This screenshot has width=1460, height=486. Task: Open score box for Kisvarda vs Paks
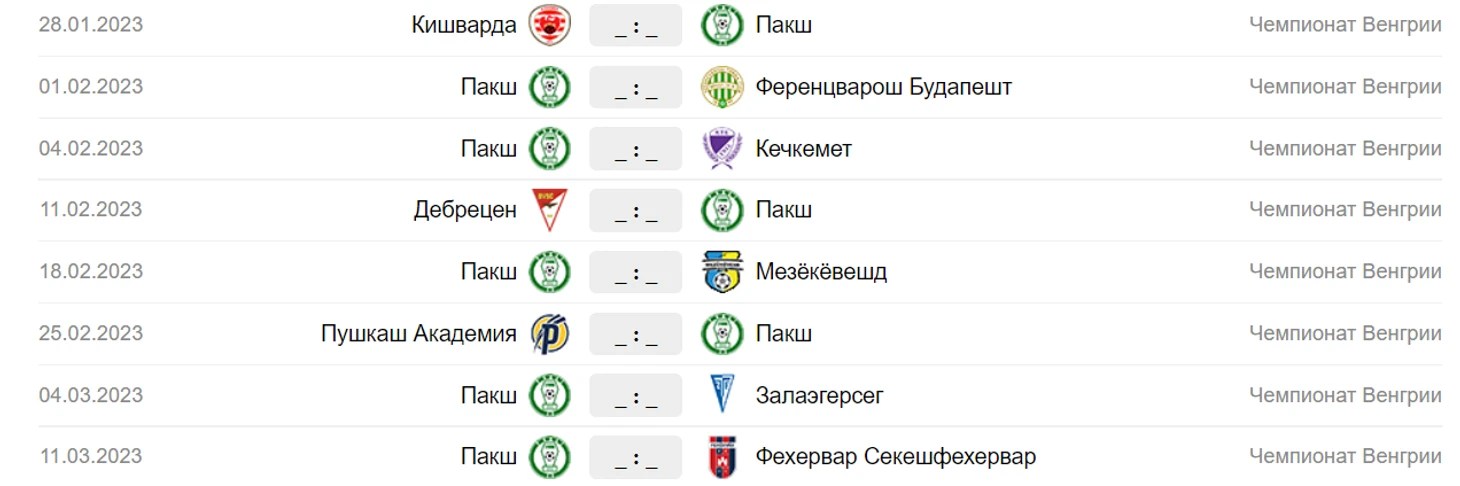click(635, 25)
